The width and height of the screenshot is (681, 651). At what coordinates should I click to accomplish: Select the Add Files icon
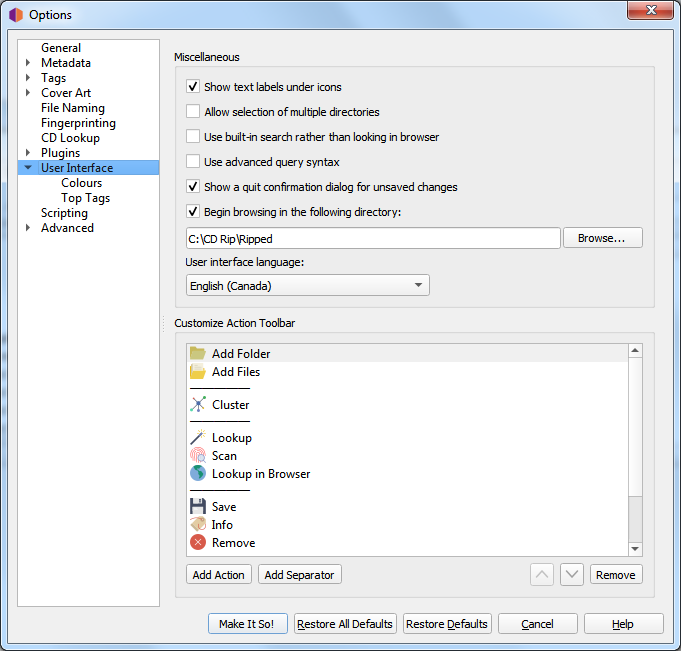coord(198,372)
